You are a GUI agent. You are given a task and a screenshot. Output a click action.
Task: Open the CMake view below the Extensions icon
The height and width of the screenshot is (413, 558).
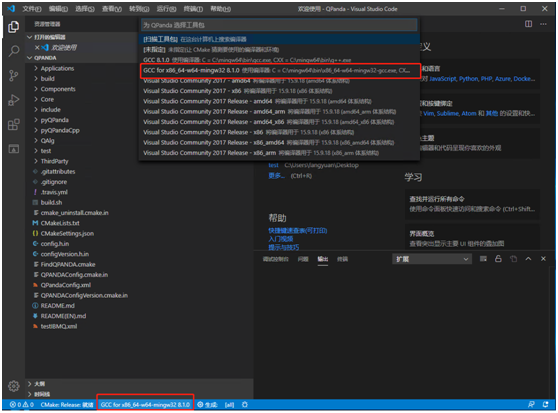pyautogui.click(x=14, y=149)
